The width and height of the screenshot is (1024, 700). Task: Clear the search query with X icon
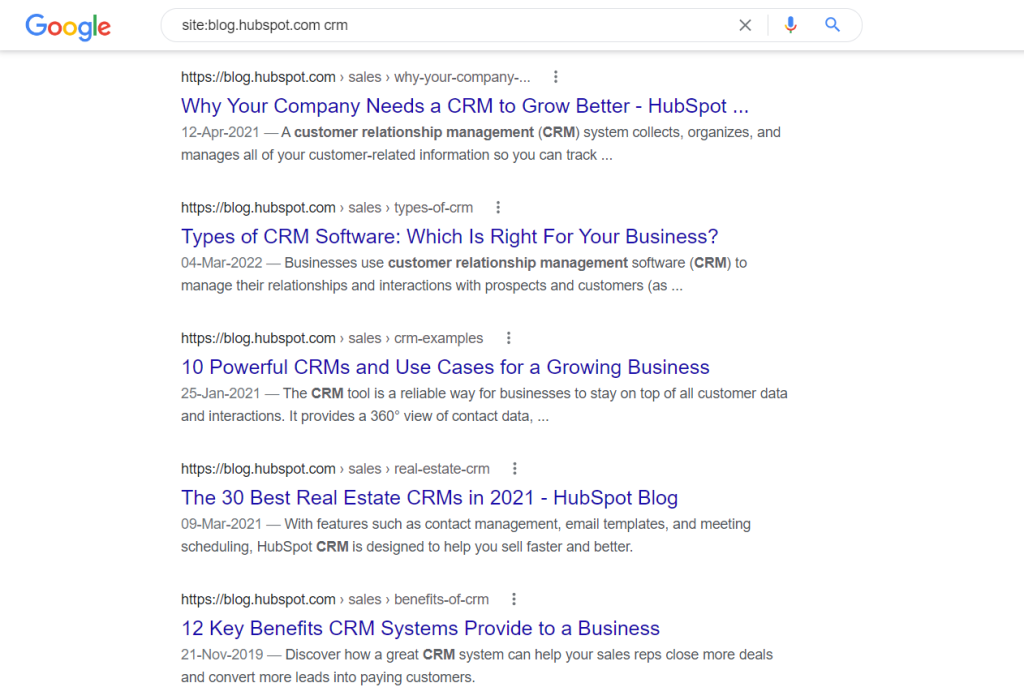745,25
